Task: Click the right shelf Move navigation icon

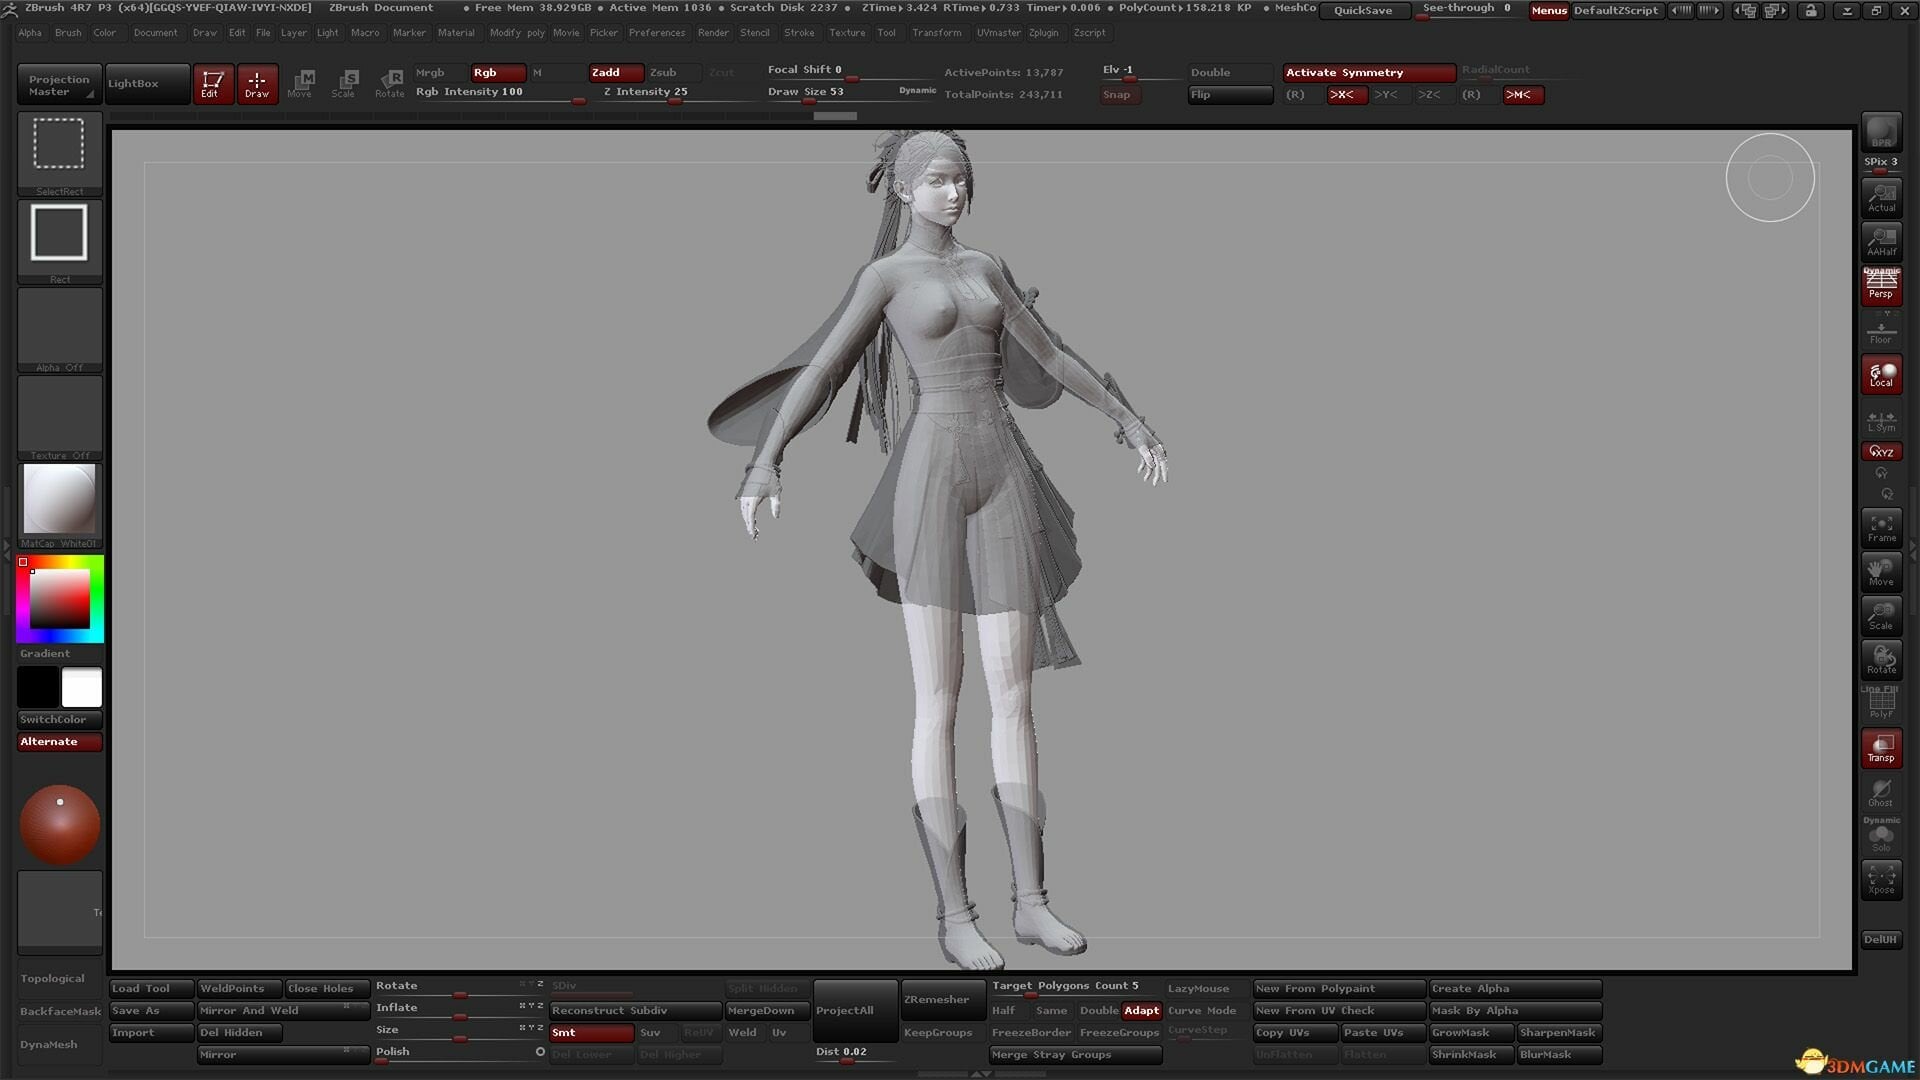Action: point(1881,571)
